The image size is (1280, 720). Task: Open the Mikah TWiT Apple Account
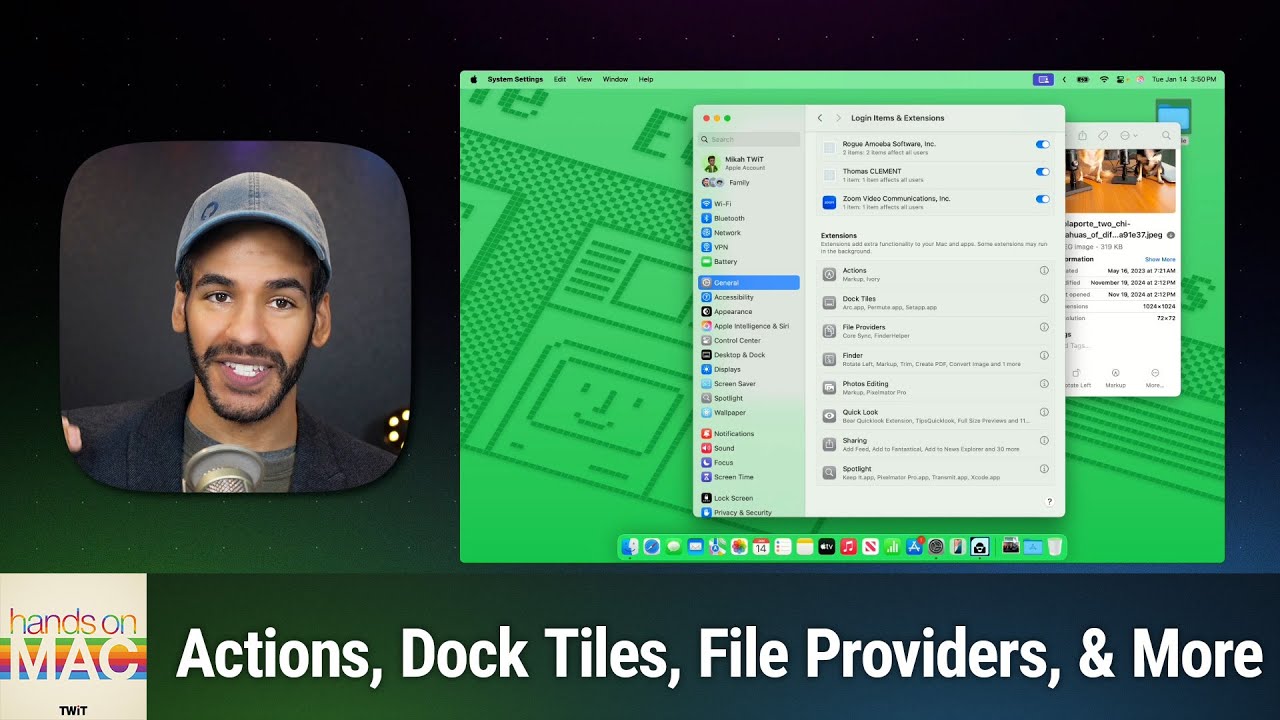coord(749,163)
